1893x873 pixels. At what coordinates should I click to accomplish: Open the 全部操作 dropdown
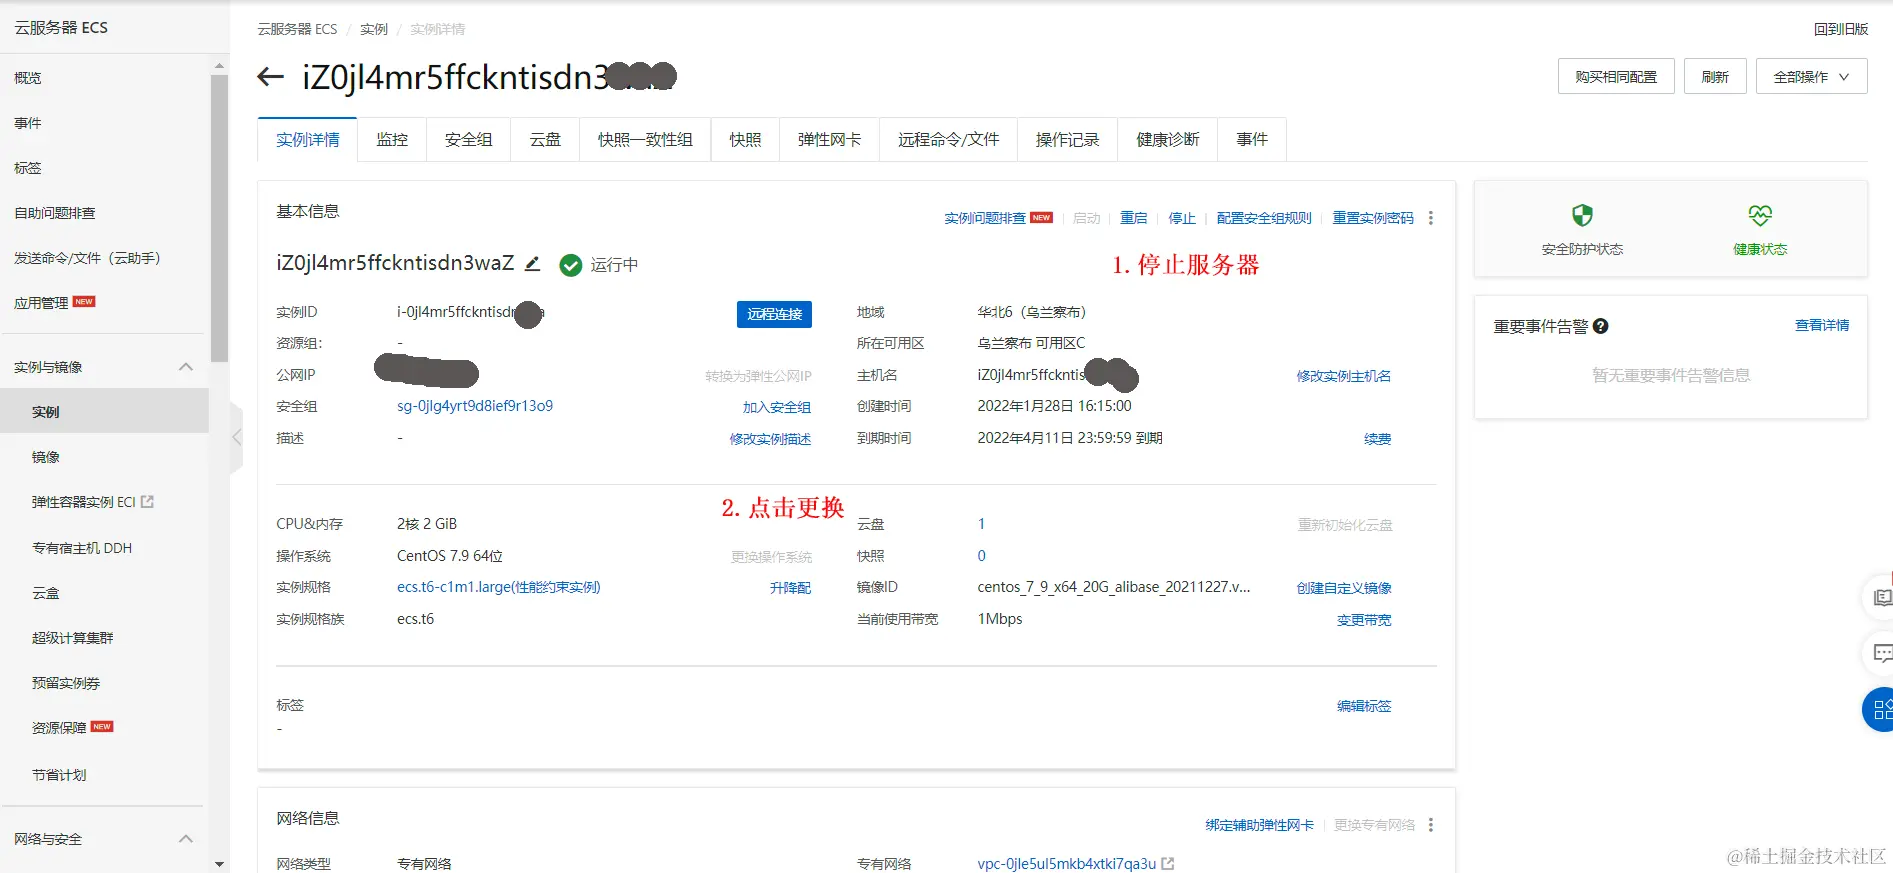pos(1812,77)
